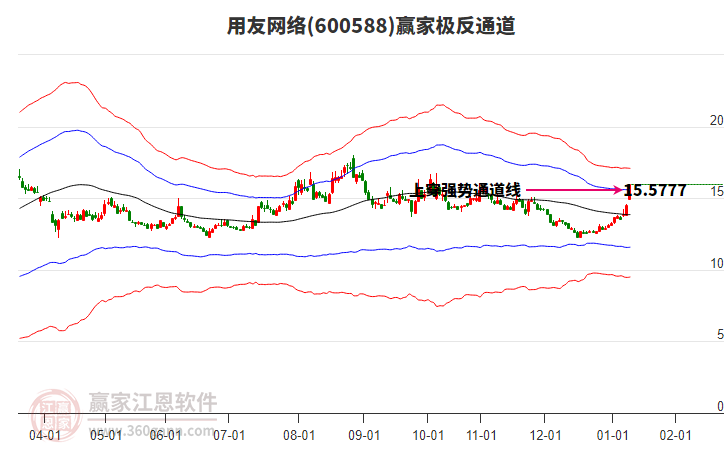Click the y-axis value 15
The width and height of the screenshot is (726, 450).
click(x=716, y=192)
